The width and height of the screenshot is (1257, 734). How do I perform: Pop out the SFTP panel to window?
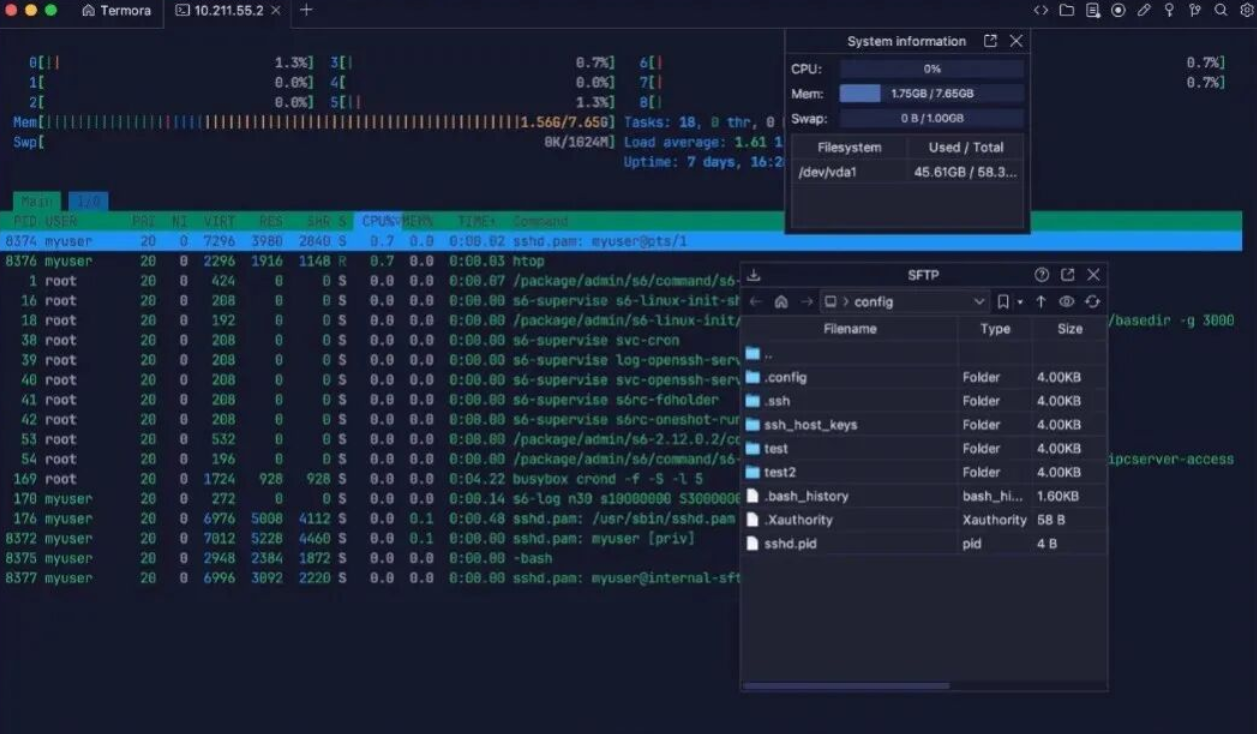(x=1068, y=275)
